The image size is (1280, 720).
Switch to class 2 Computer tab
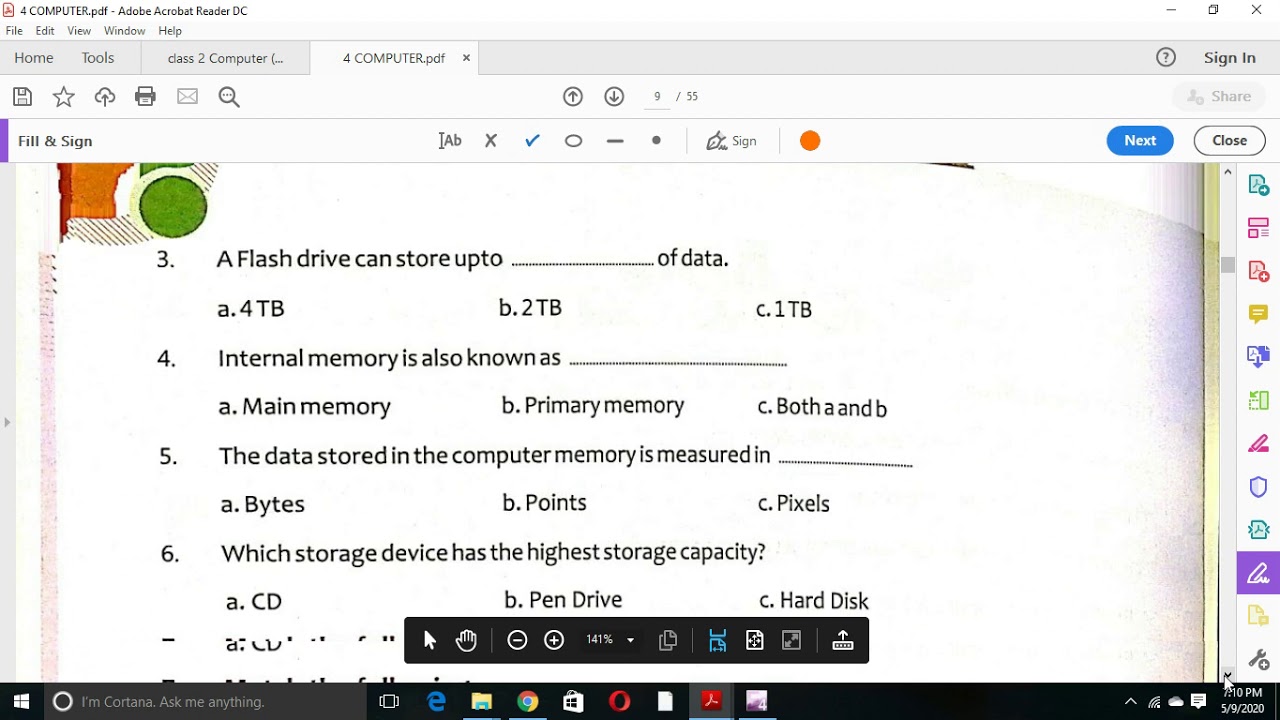[225, 58]
